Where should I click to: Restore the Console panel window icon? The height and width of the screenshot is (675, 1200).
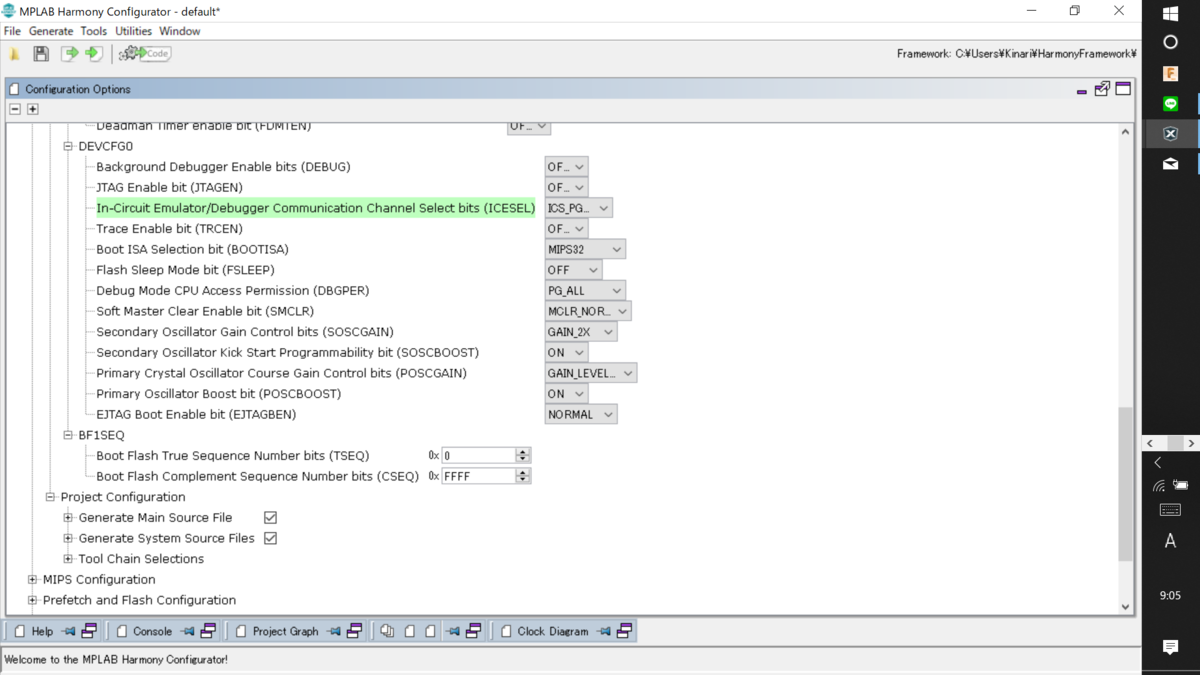pos(208,631)
